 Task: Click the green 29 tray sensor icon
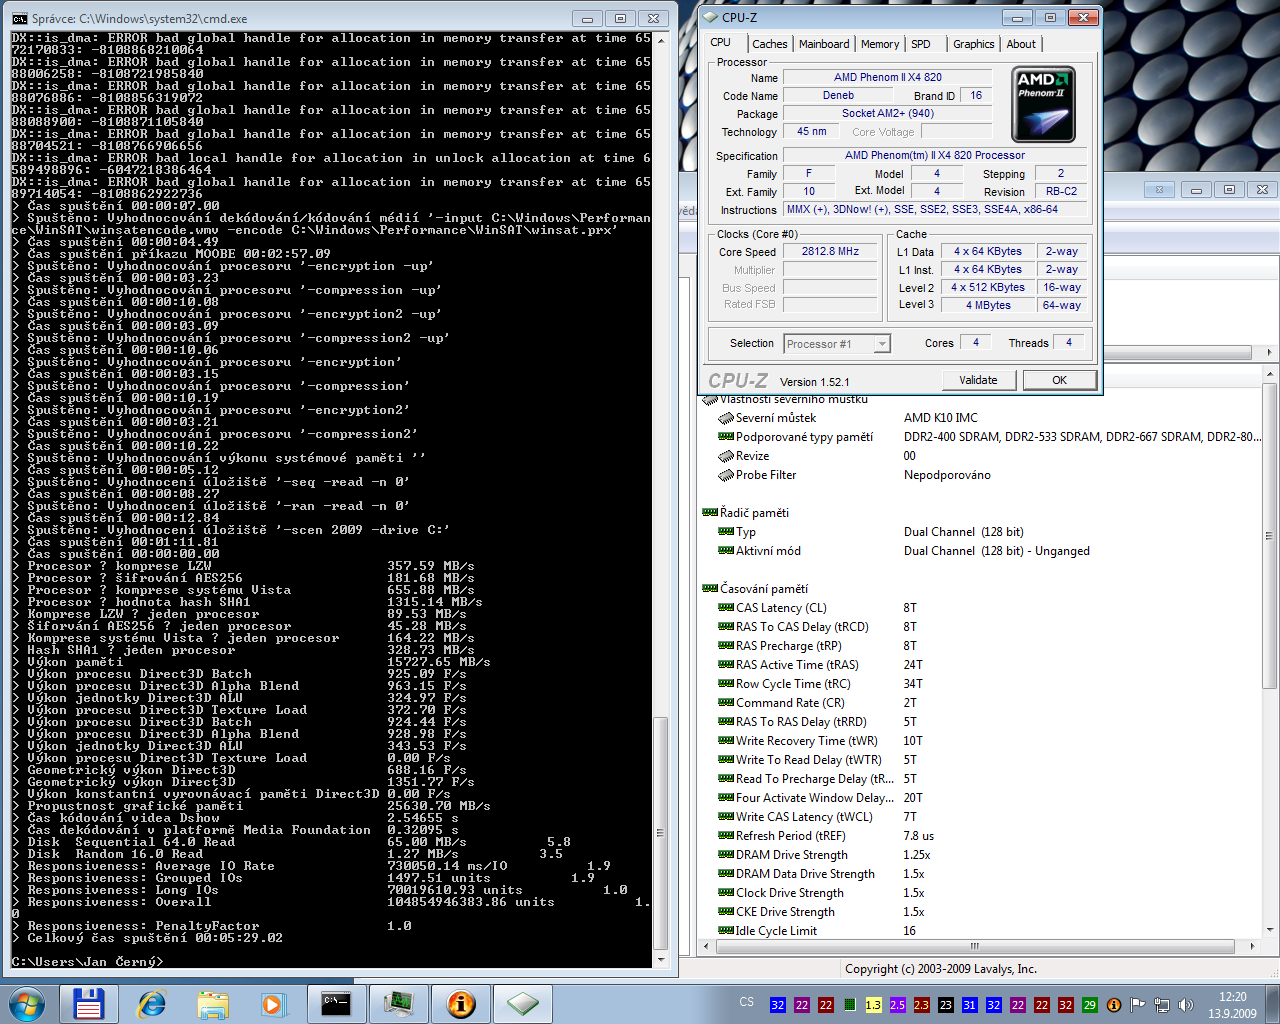(1089, 1005)
